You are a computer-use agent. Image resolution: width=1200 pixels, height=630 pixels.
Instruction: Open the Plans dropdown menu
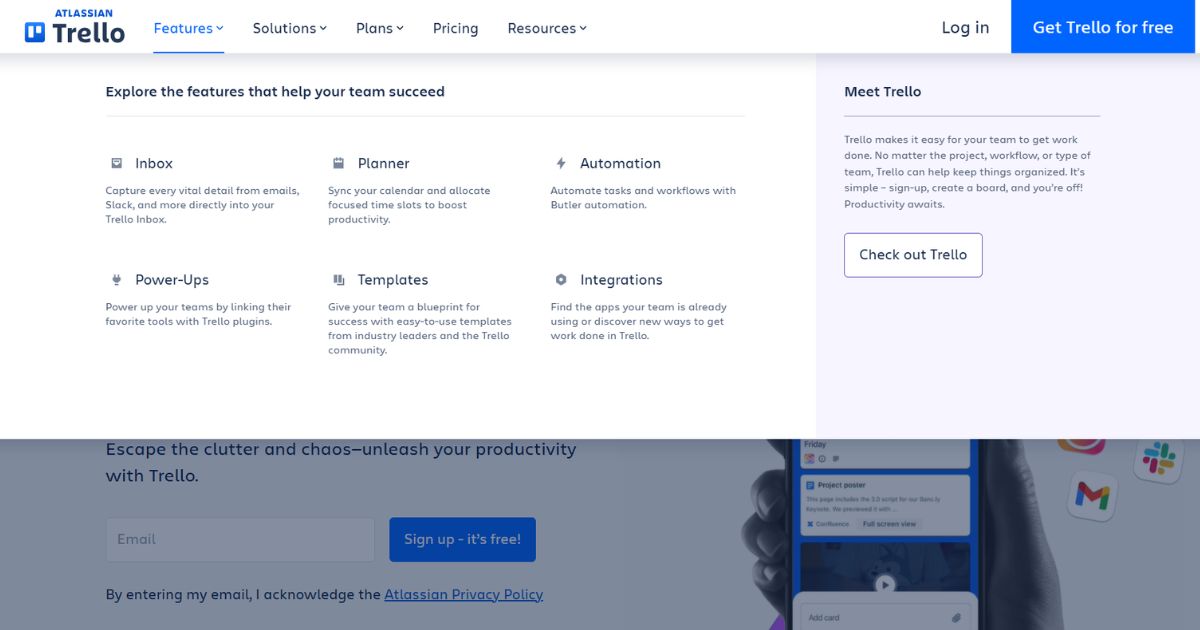tap(379, 28)
